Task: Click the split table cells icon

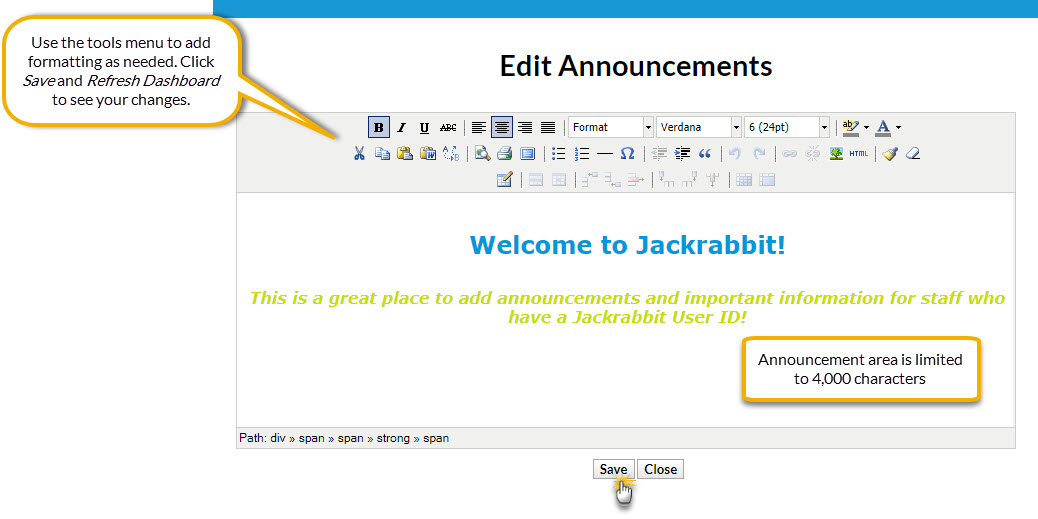Action: (744, 179)
